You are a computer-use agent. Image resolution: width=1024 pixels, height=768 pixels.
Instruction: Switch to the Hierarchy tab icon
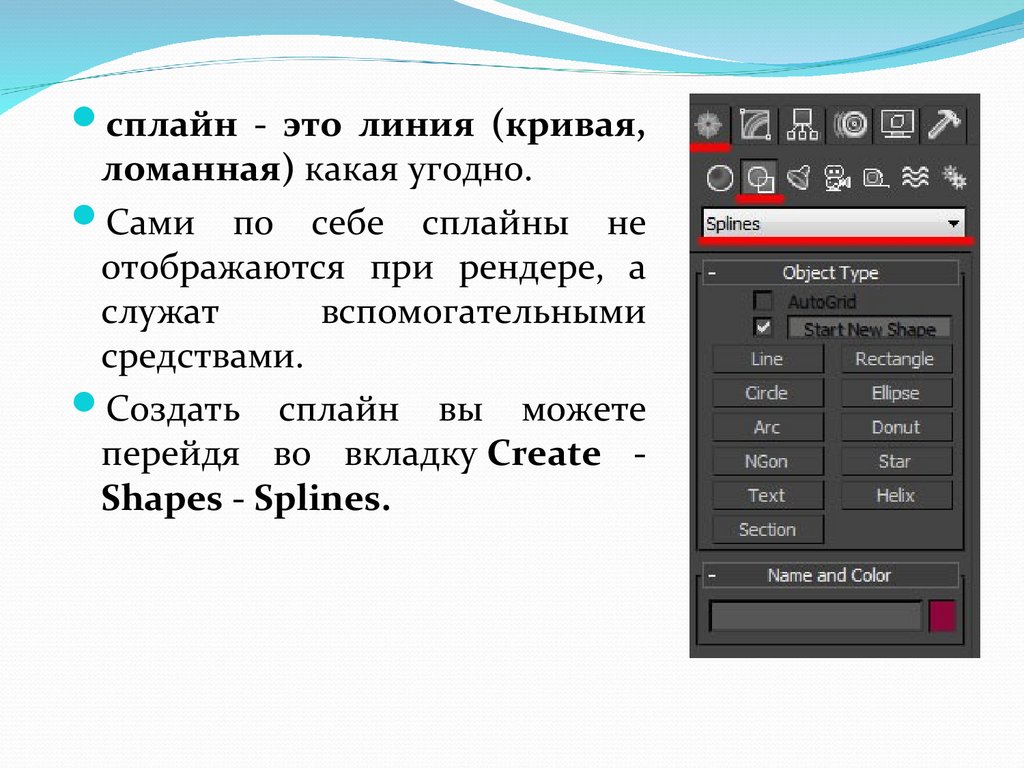coord(802,124)
